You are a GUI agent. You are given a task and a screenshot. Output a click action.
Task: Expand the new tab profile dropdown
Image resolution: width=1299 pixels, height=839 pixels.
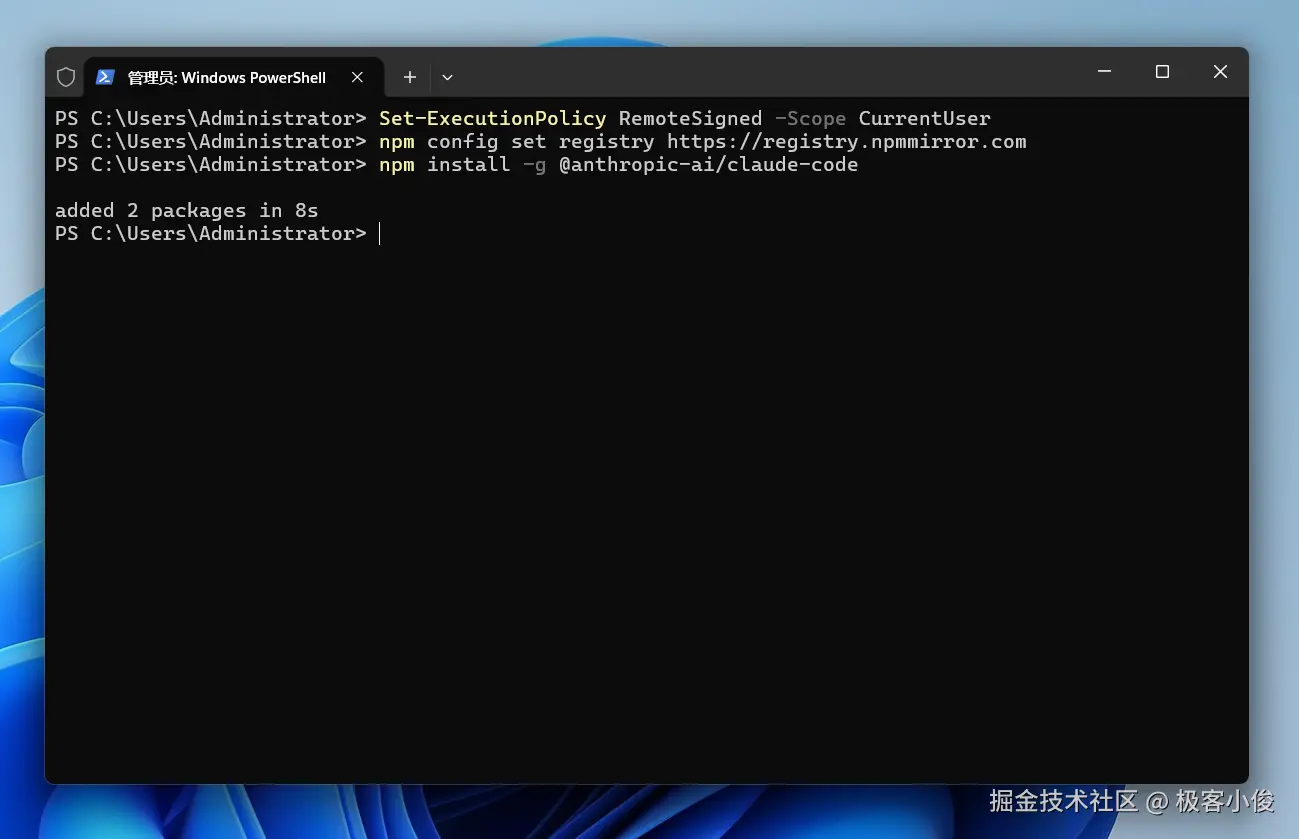(x=447, y=77)
